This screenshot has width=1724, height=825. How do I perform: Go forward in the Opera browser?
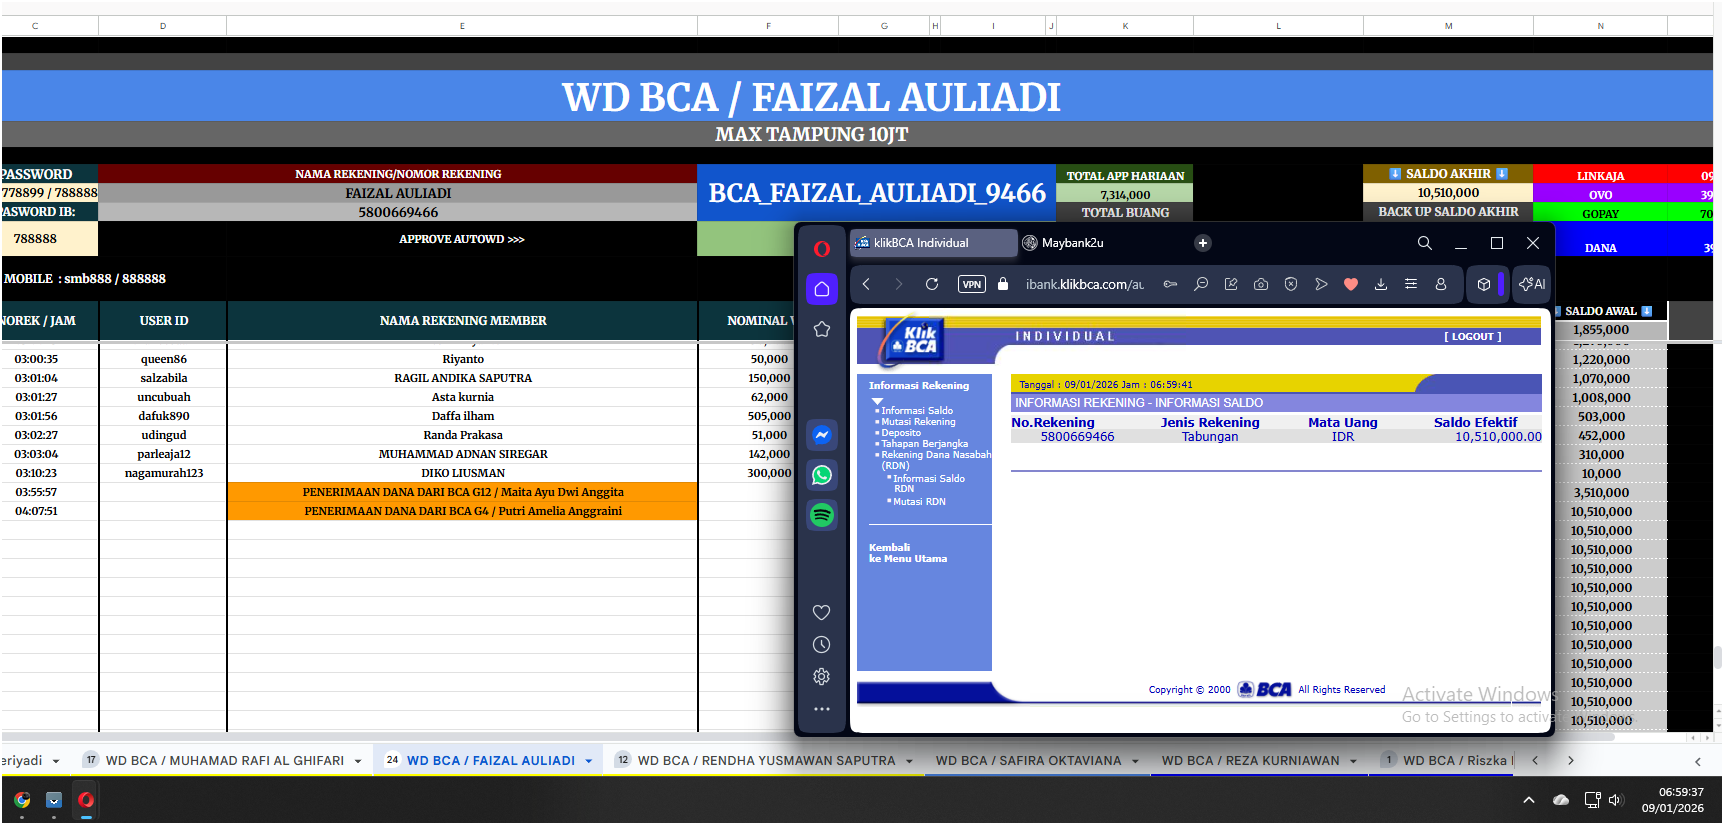click(x=899, y=284)
